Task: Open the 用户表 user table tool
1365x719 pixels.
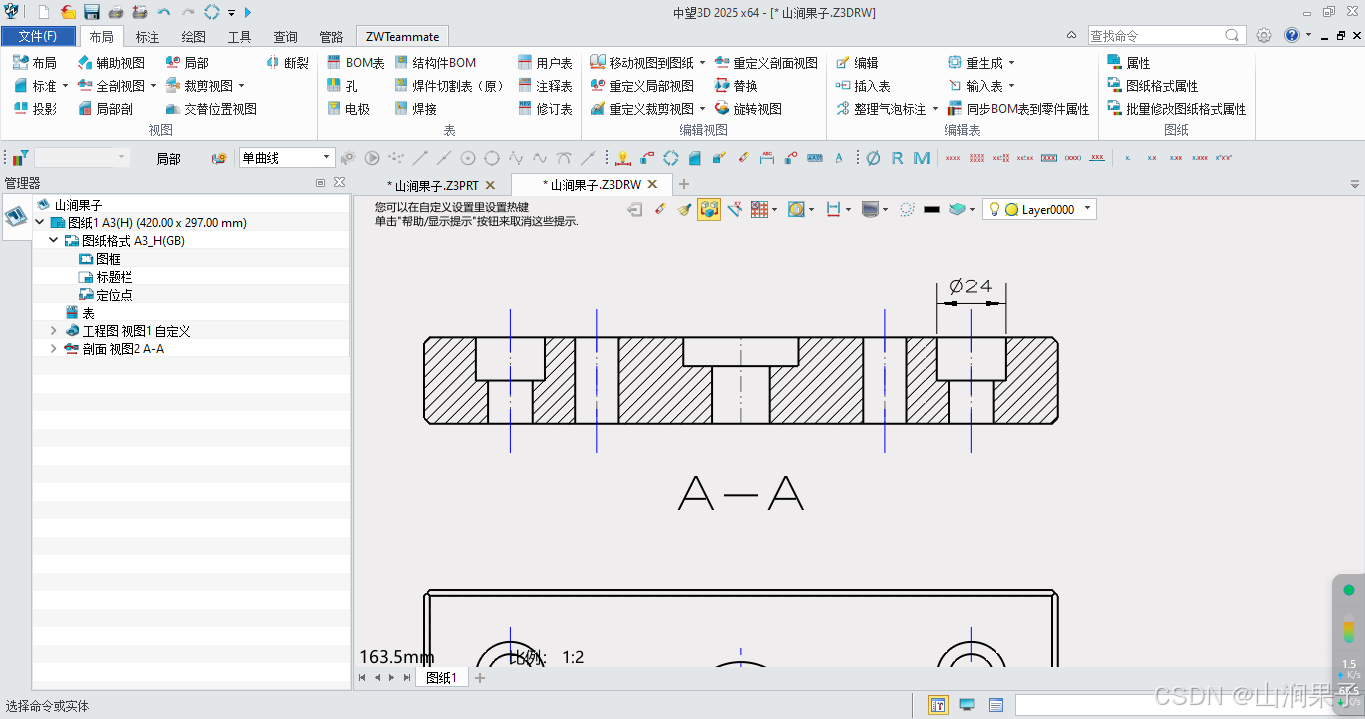Action: [546, 62]
